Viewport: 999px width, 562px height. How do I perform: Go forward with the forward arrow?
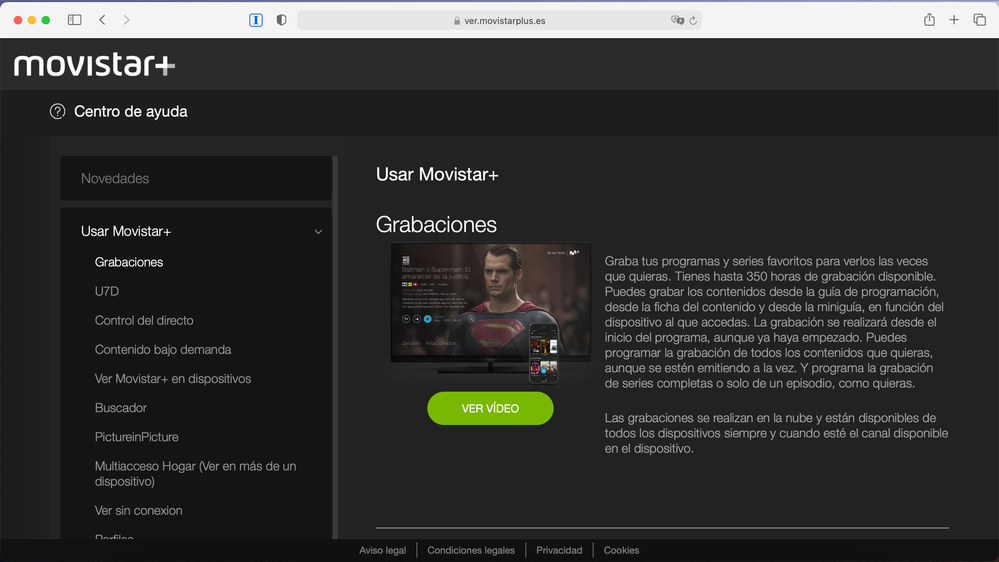[x=126, y=20]
